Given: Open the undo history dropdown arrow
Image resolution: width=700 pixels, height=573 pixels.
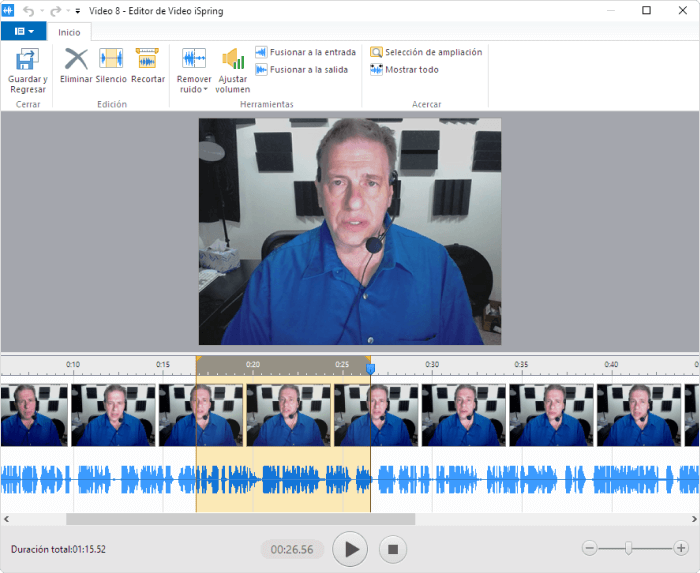Looking at the screenshot, I should pyautogui.click(x=42, y=11).
